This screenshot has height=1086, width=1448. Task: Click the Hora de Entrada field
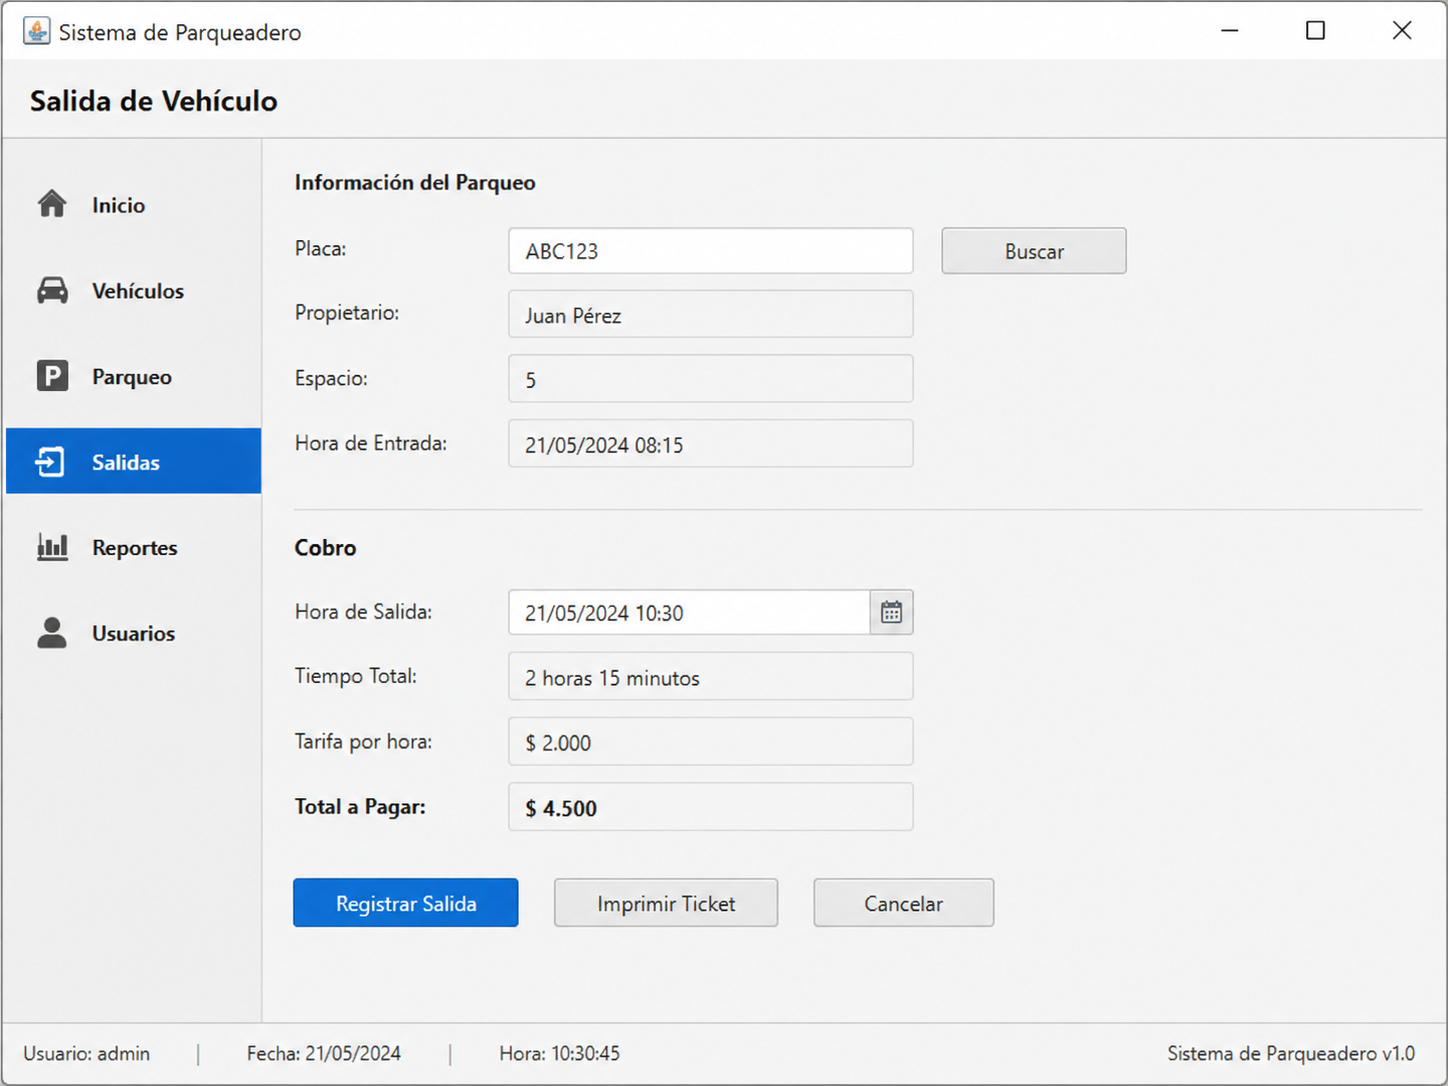click(x=711, y=444)
